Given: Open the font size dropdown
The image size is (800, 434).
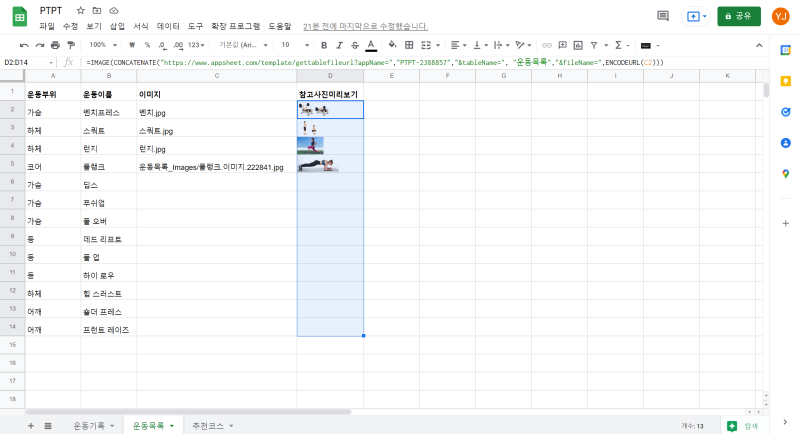Looking at the screenshot, I should 295,45.
